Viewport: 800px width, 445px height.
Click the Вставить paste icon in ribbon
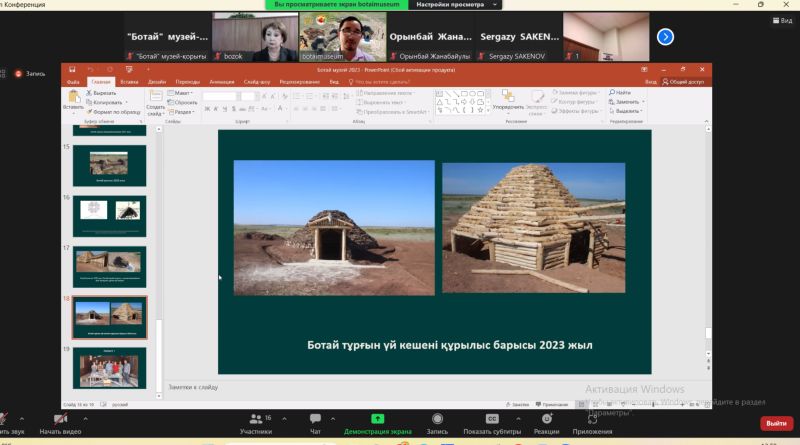click(x=73, y=100)
